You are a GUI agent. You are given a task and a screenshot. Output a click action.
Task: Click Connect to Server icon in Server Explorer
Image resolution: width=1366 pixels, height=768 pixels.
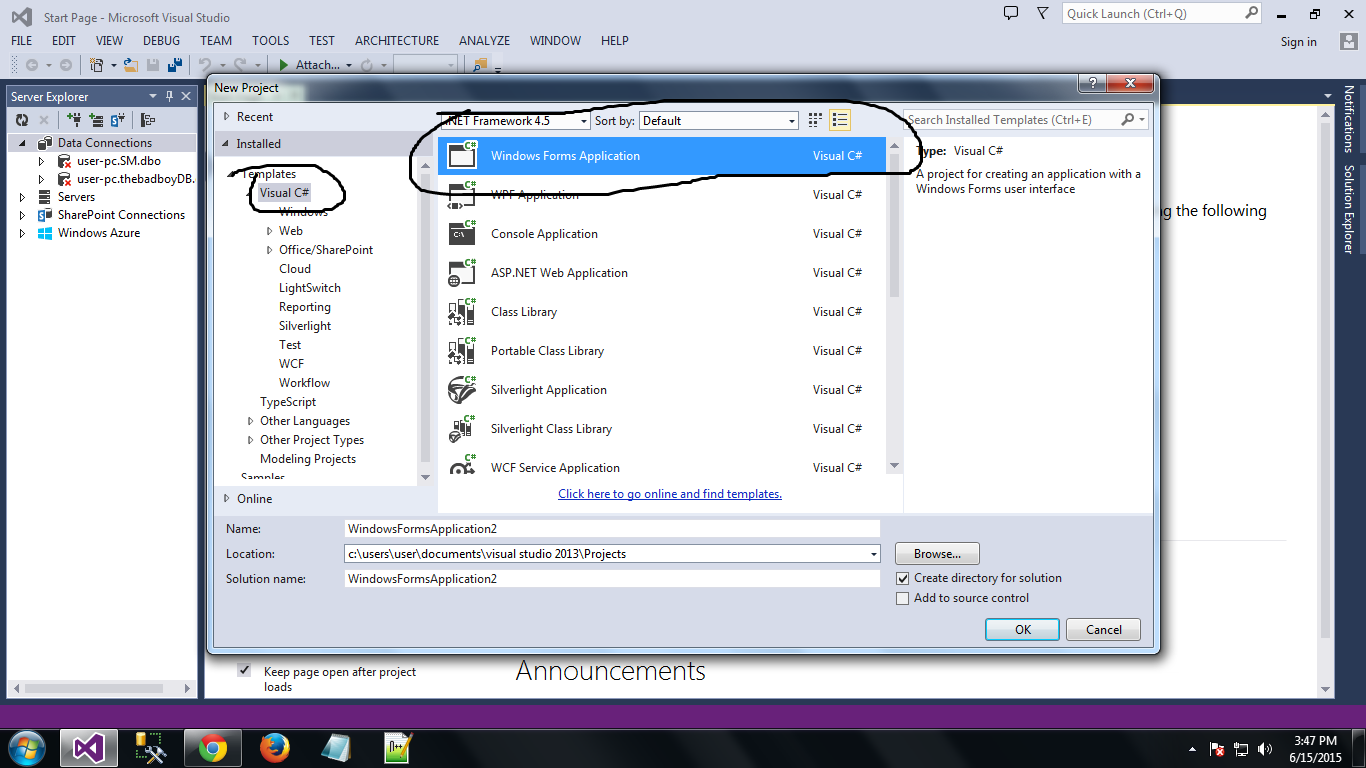pyautogui.click(x=96, y=120)
